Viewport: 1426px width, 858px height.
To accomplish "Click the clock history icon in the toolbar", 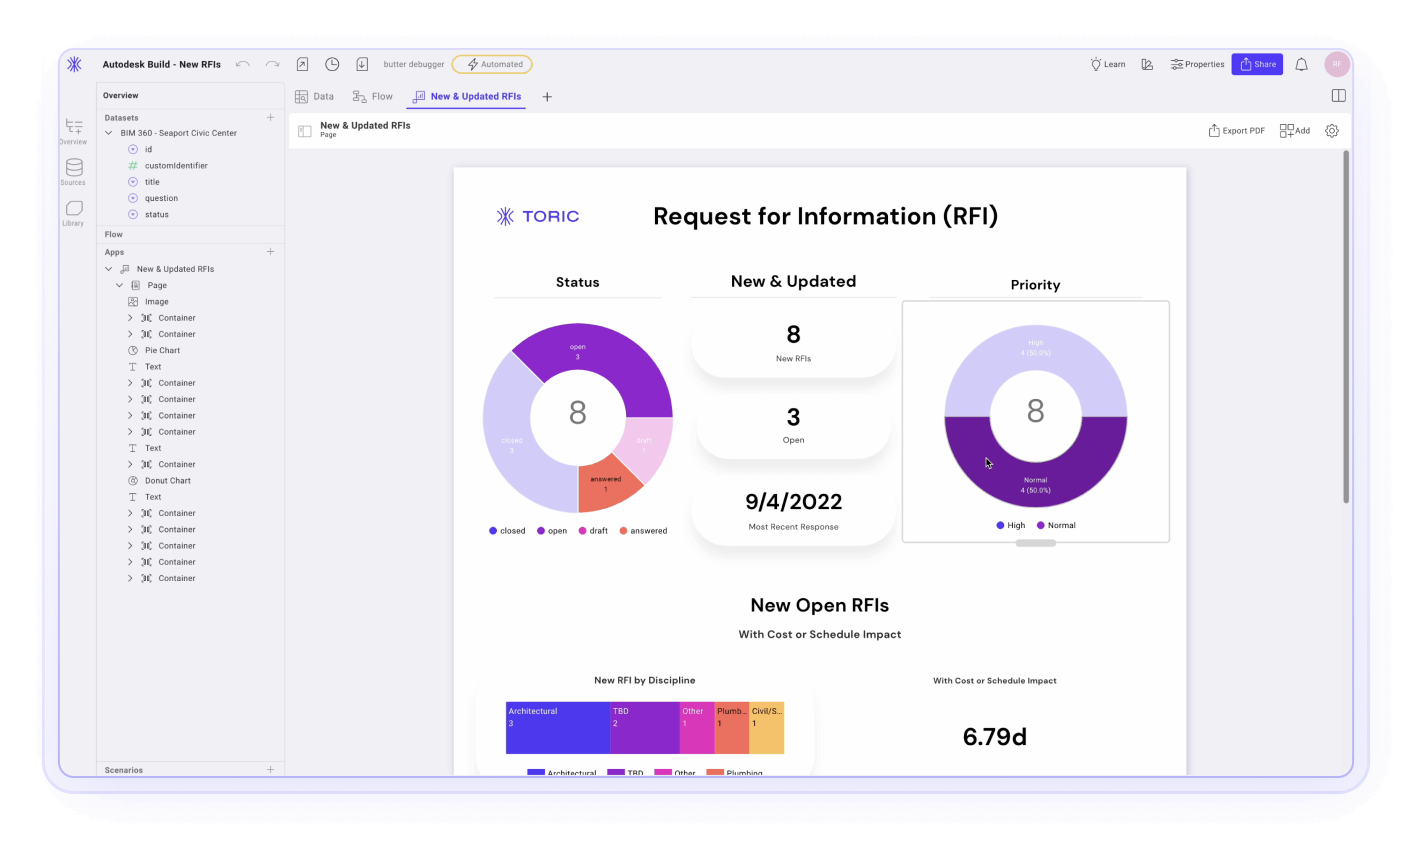I will [331, 63].
